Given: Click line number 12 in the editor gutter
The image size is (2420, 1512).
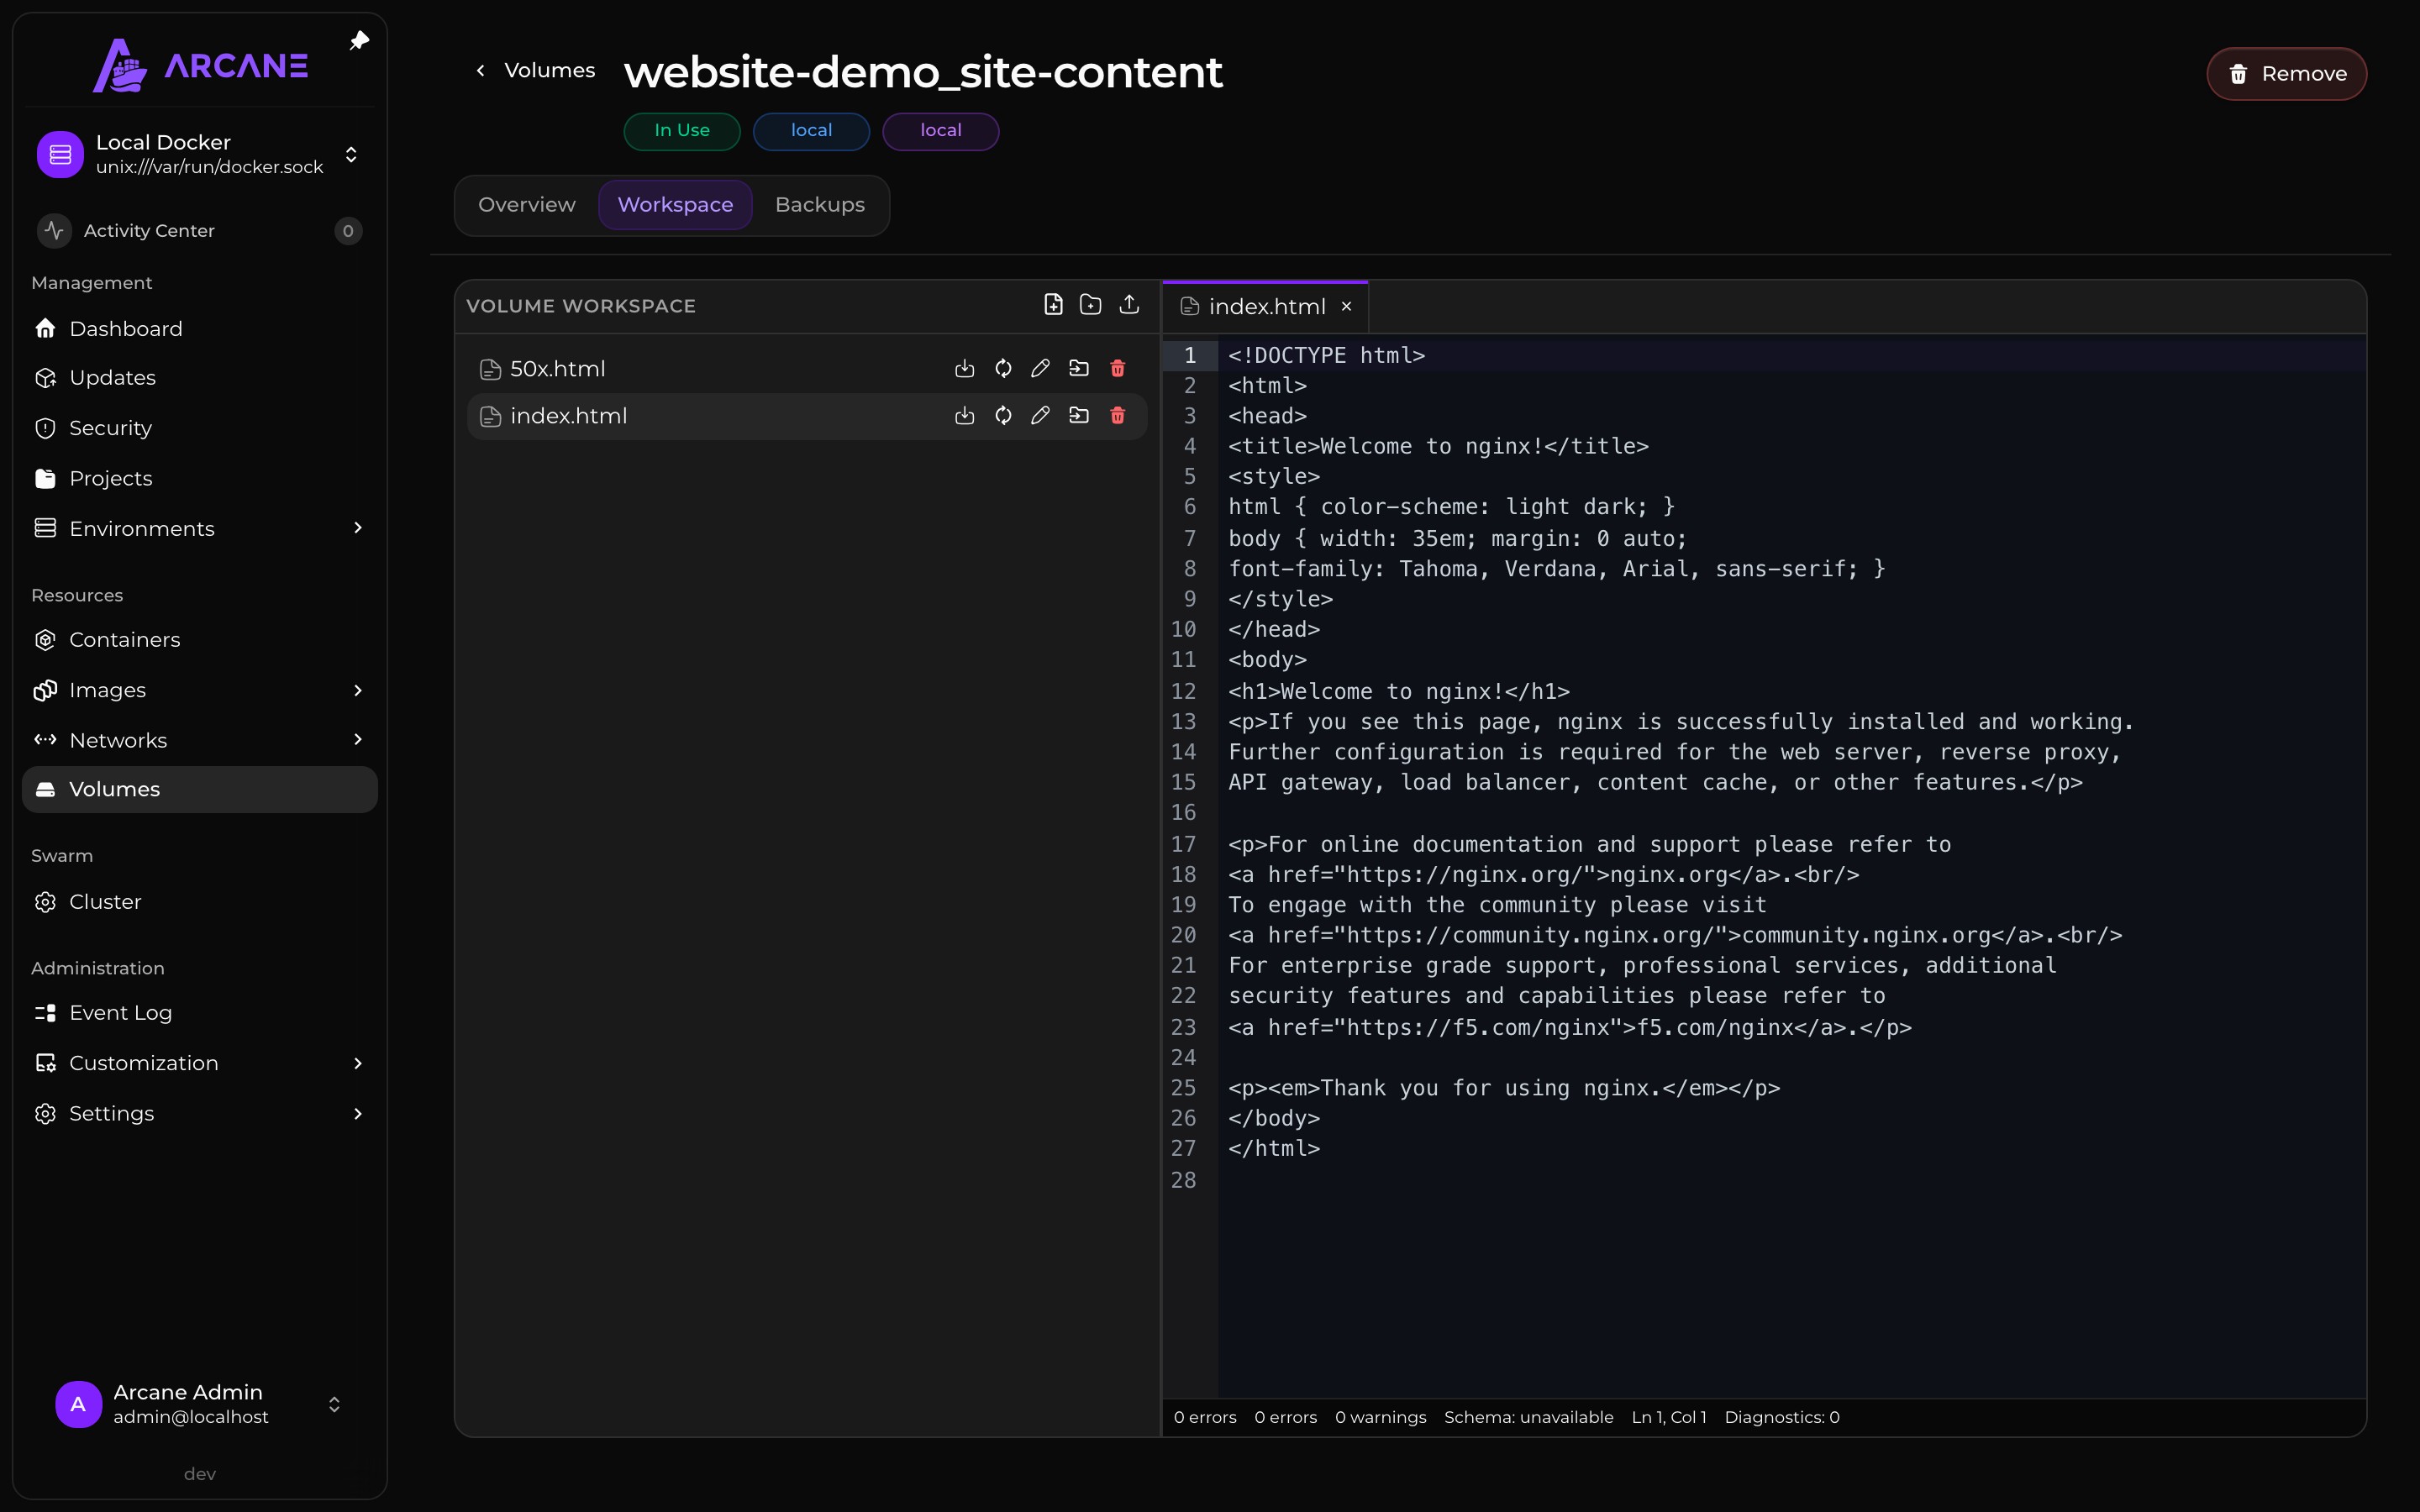Looking at the screenshot, I should pyautogui.click(x=1184, y=691).
